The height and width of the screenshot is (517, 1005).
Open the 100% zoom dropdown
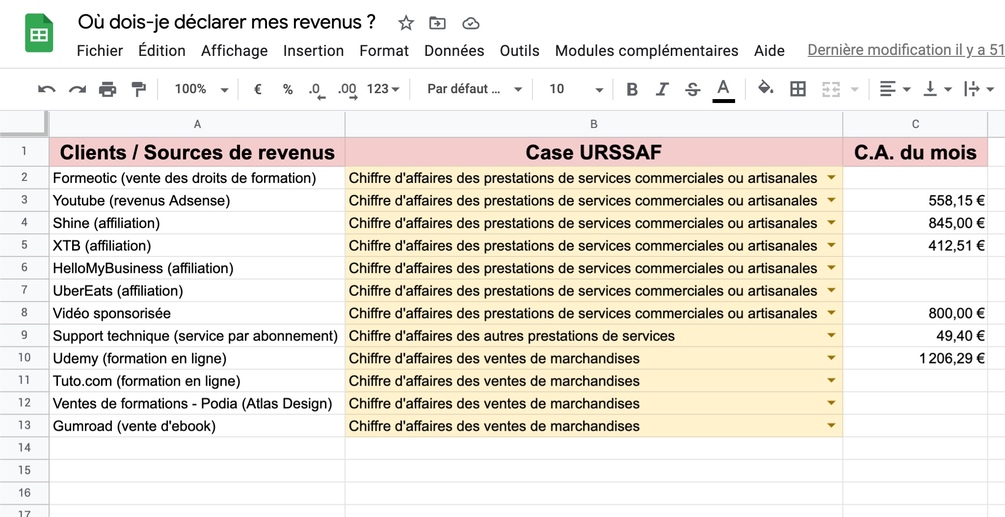[201, 89]
